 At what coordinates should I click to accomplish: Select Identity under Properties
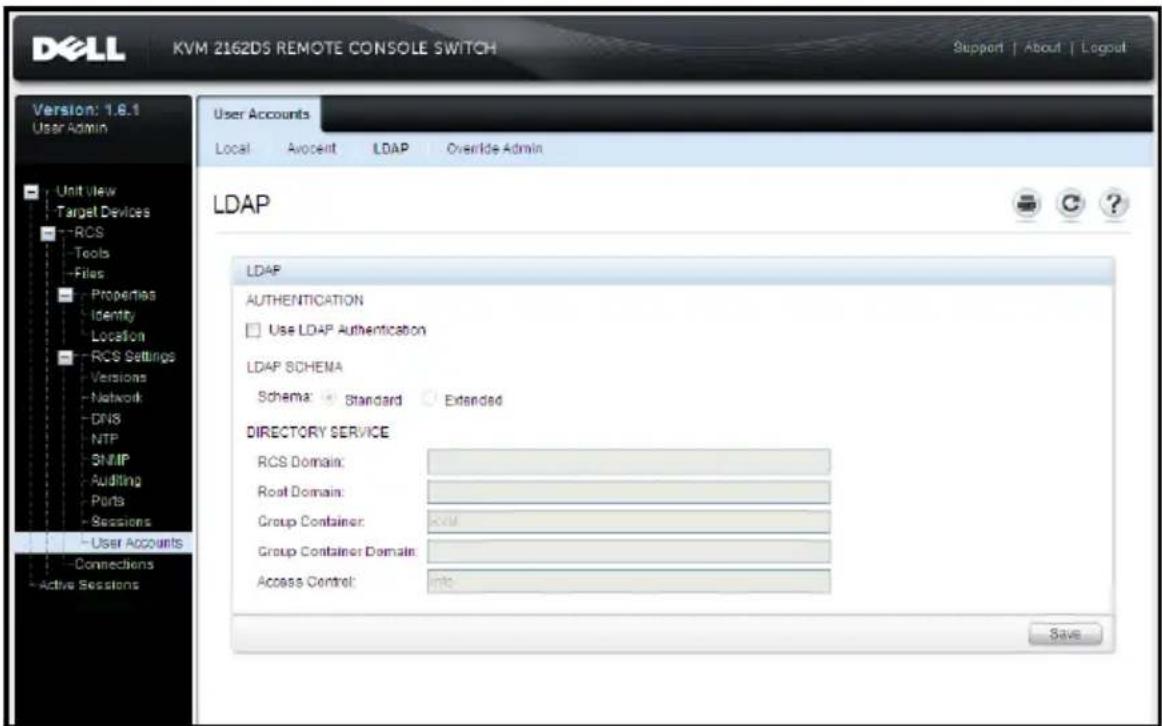(x=113, y=316)
